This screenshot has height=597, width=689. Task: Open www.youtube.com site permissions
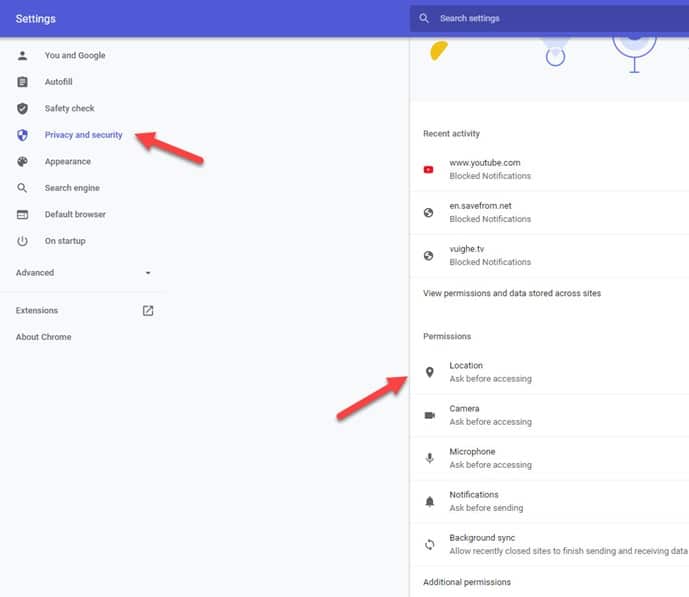(549, 170)
